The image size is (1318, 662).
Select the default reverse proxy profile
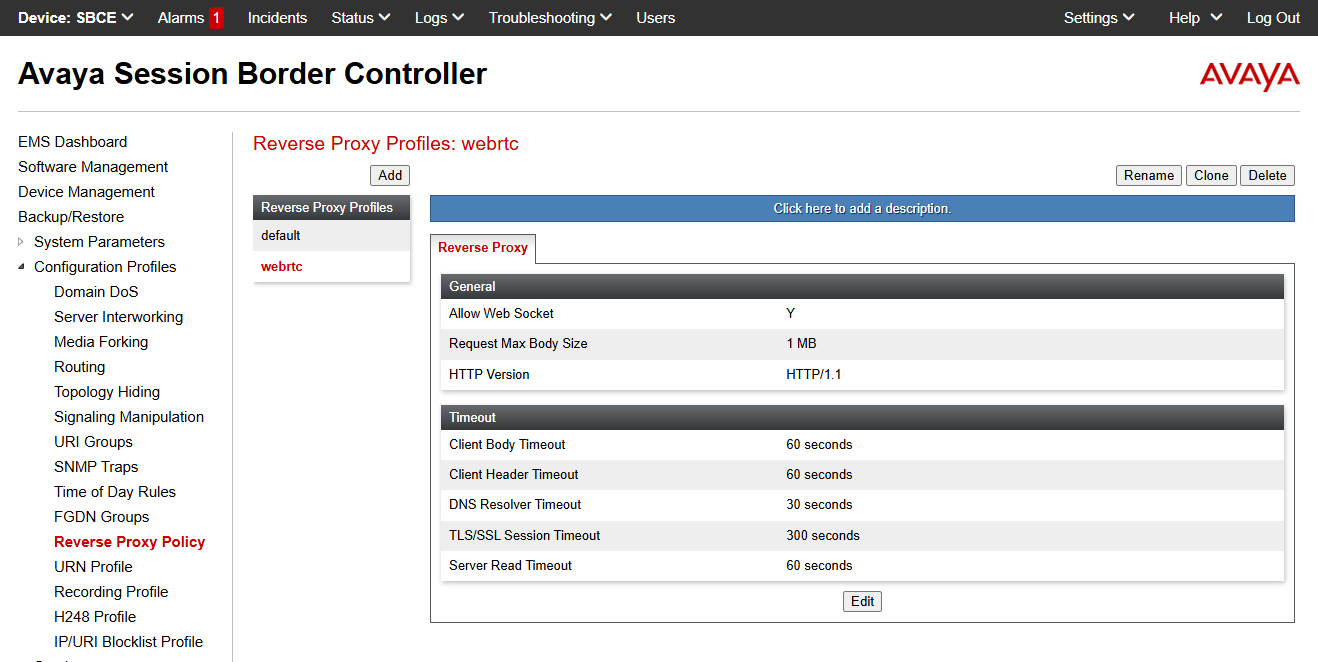(x=281, y=236)
